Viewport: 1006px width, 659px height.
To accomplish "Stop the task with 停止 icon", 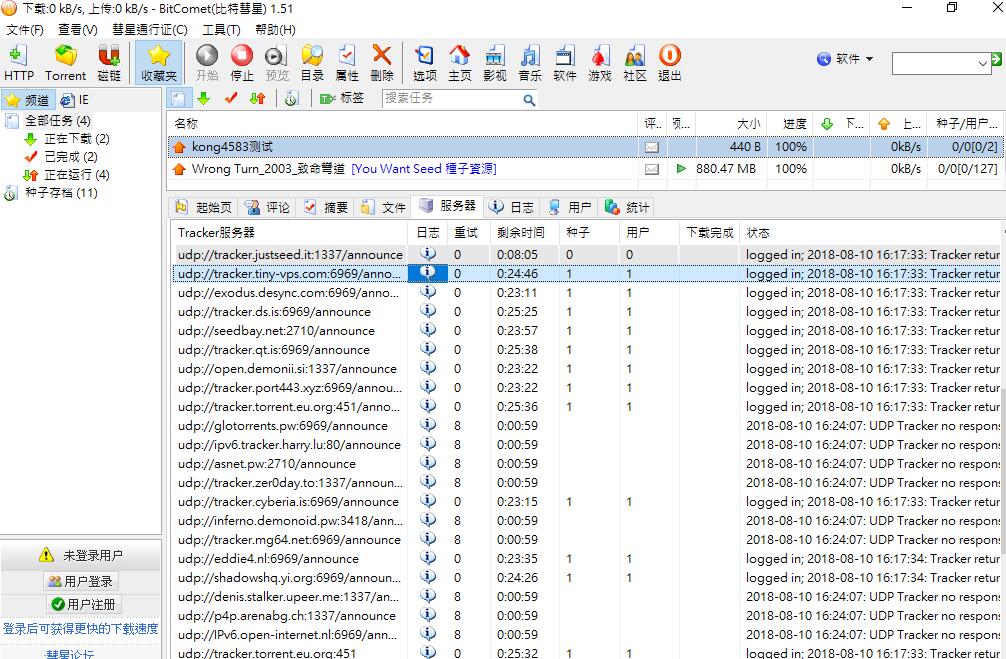I will click(x=242, y=62).
